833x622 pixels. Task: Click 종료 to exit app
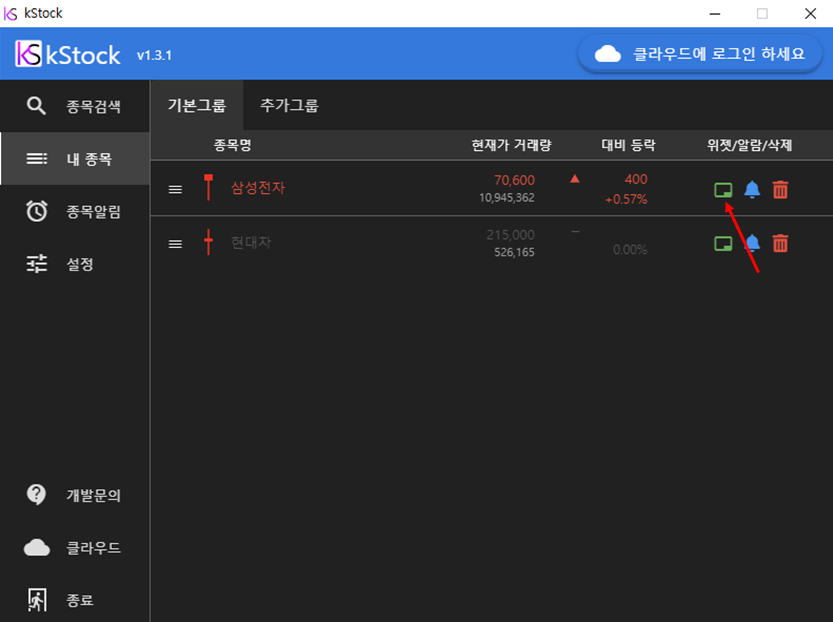(x=74, y=600)
